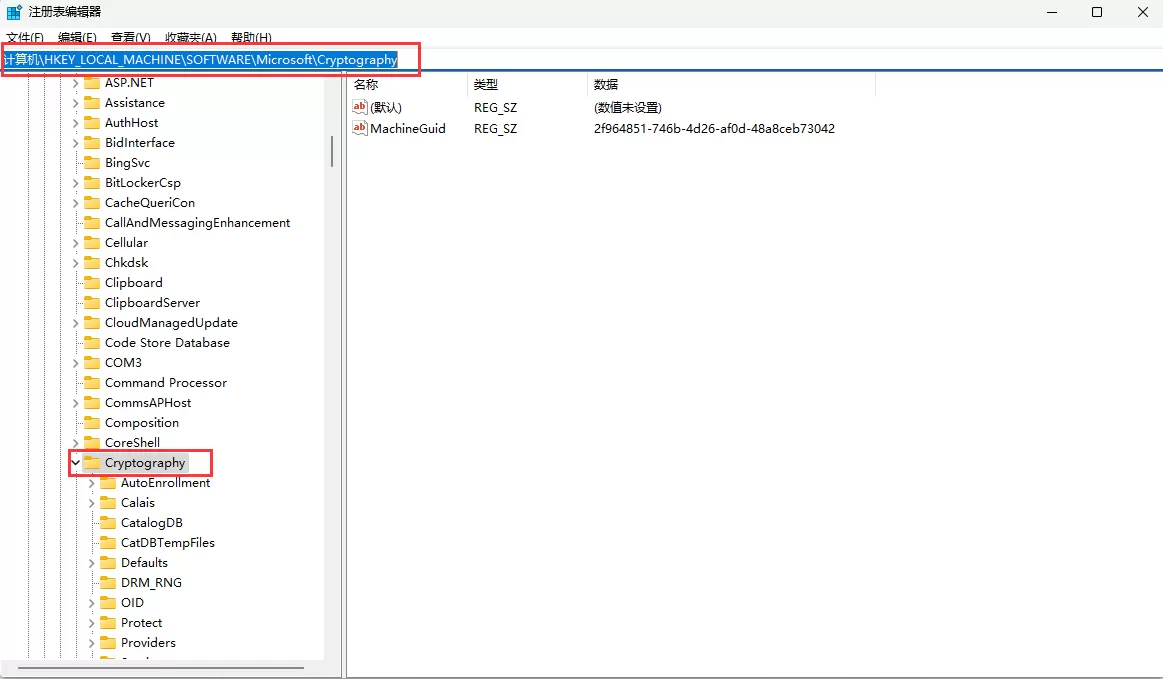Expand the BitLockerCsp key
1163x679 pixels.
75,183
